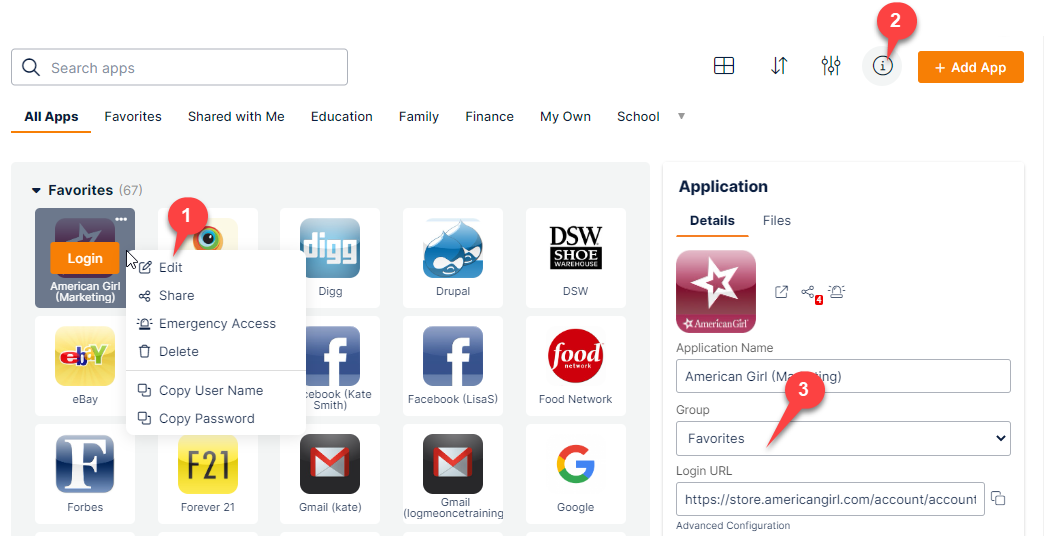Open the Group dropdown showing Favorites
Image resolution: width=1044 pixels, height=536 pixels.
tap(843, 438)
